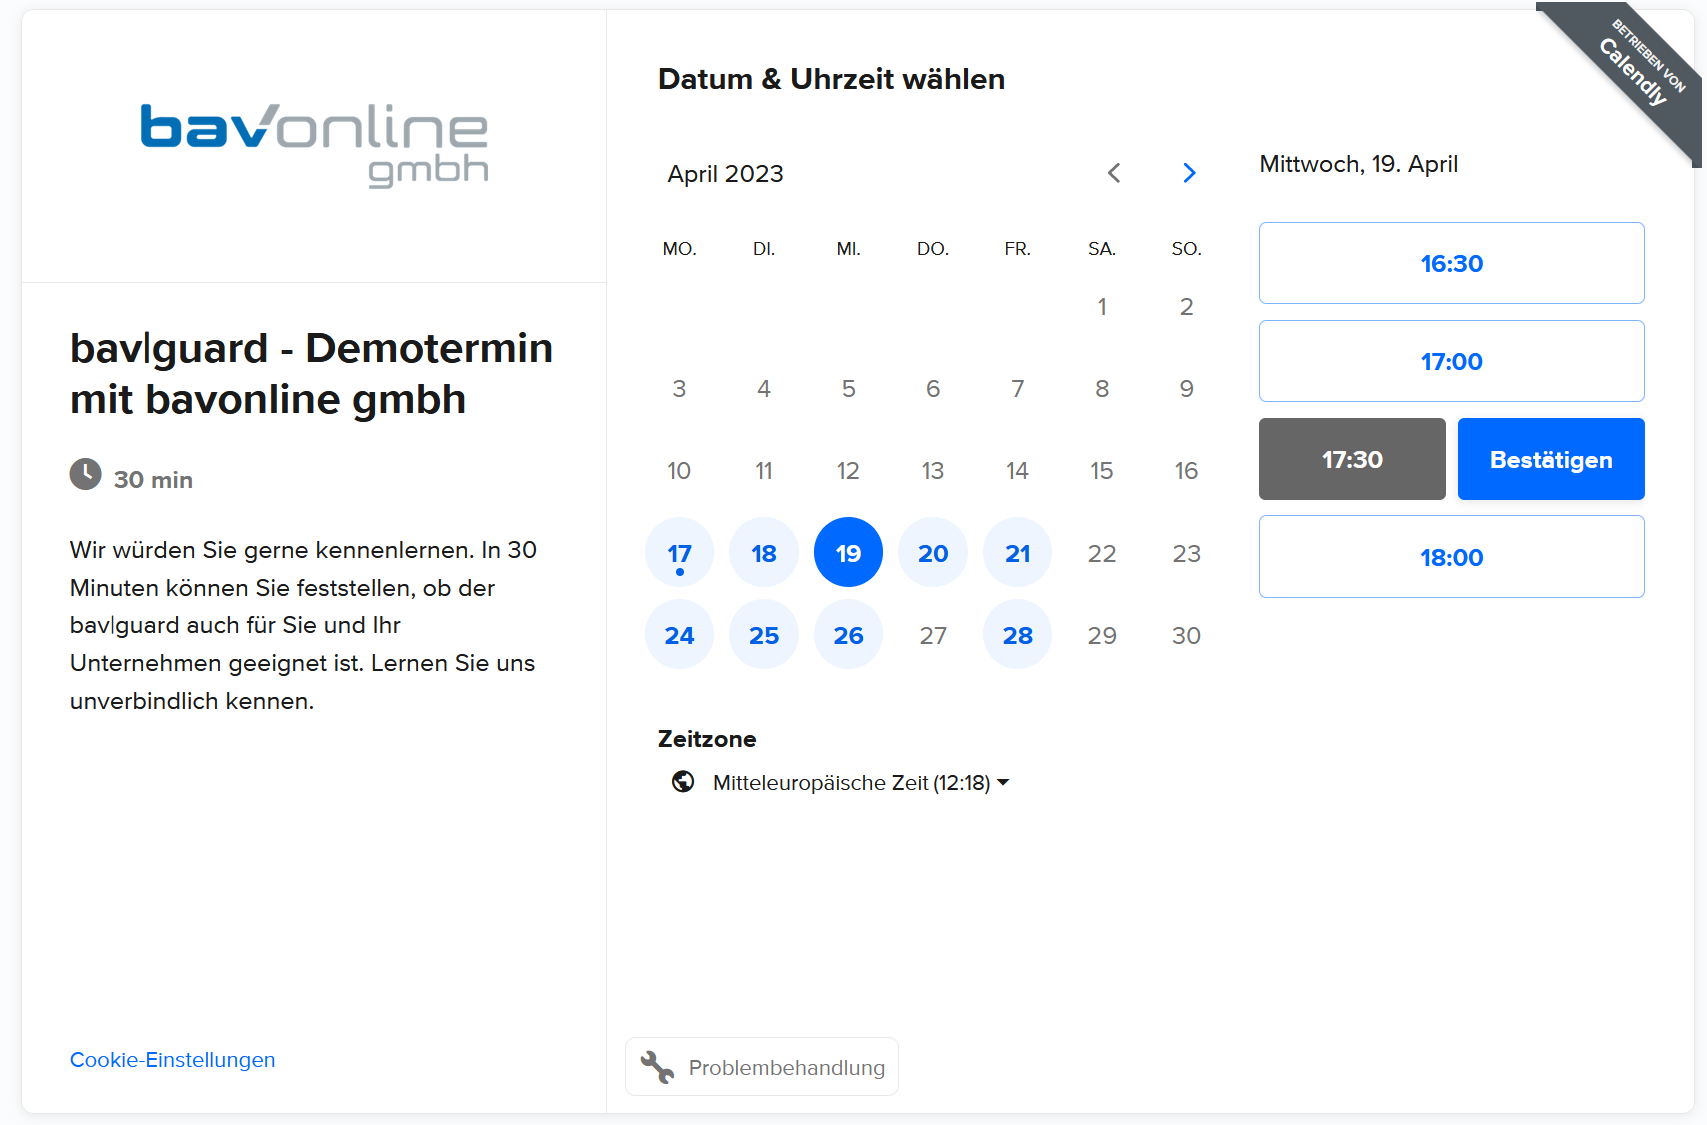Pick April 17 in the calendar
The width and height of the screenshot is (1707, 1125).
pyautogui.click(x=679, y=553)
